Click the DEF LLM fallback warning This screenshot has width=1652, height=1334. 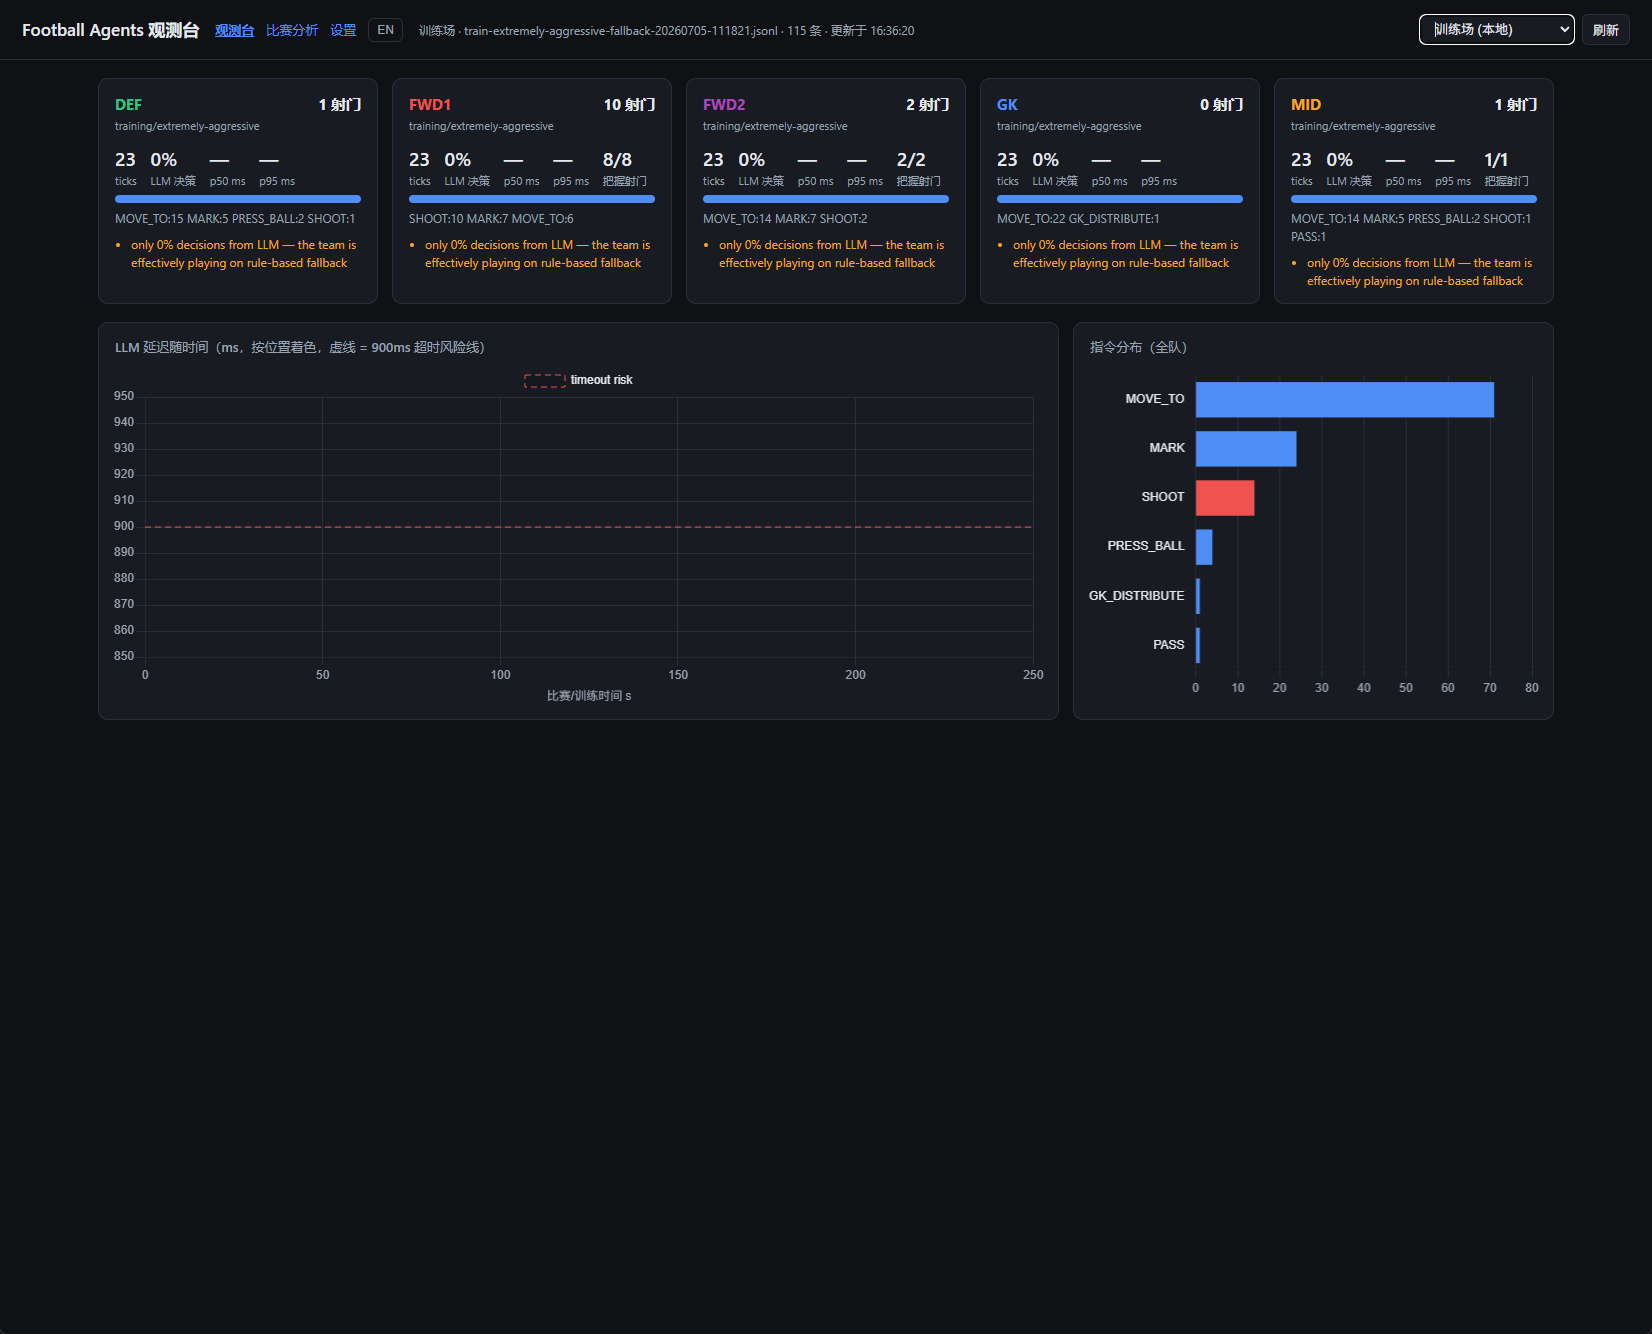[243, 254]
